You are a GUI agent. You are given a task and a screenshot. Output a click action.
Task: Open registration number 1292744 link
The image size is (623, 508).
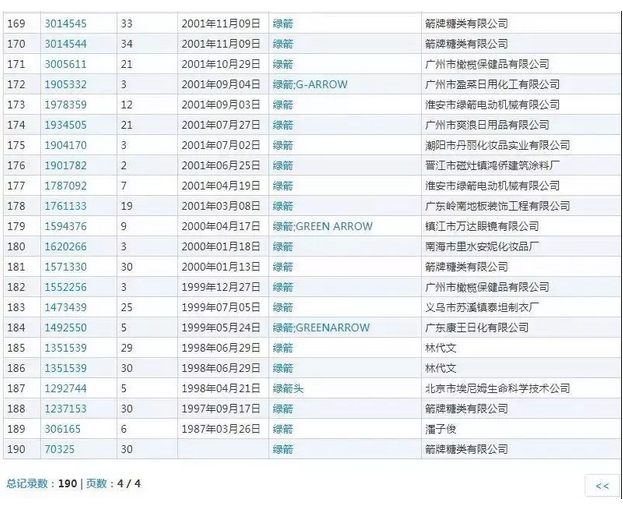point(66,388)
